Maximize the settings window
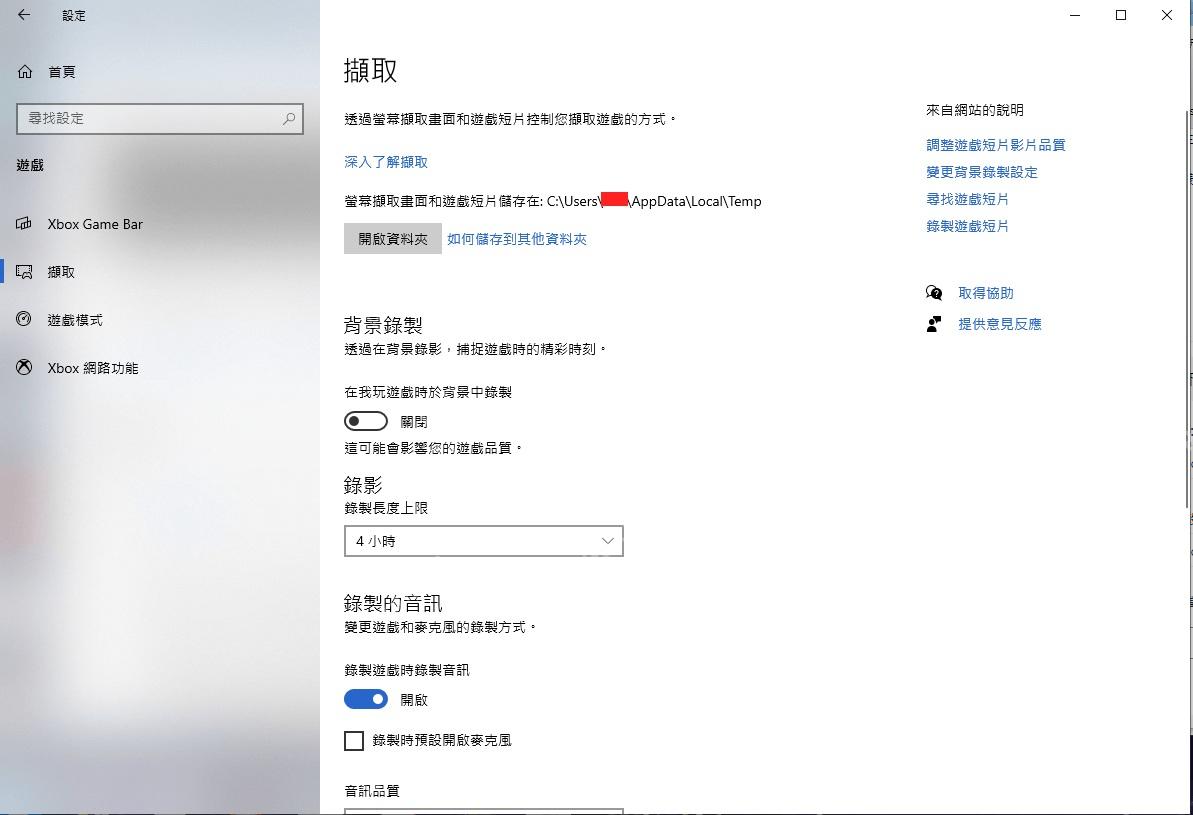 coord(1121,15)
